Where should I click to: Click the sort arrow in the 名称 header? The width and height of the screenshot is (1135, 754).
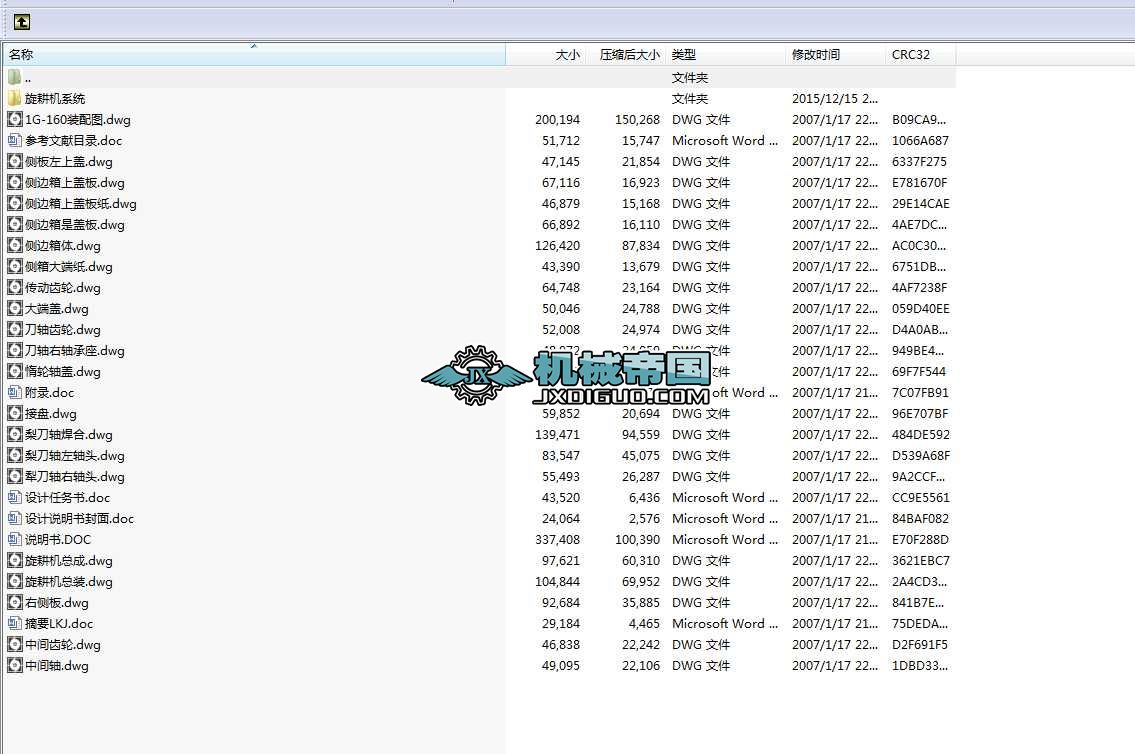(x=255, y=47)
